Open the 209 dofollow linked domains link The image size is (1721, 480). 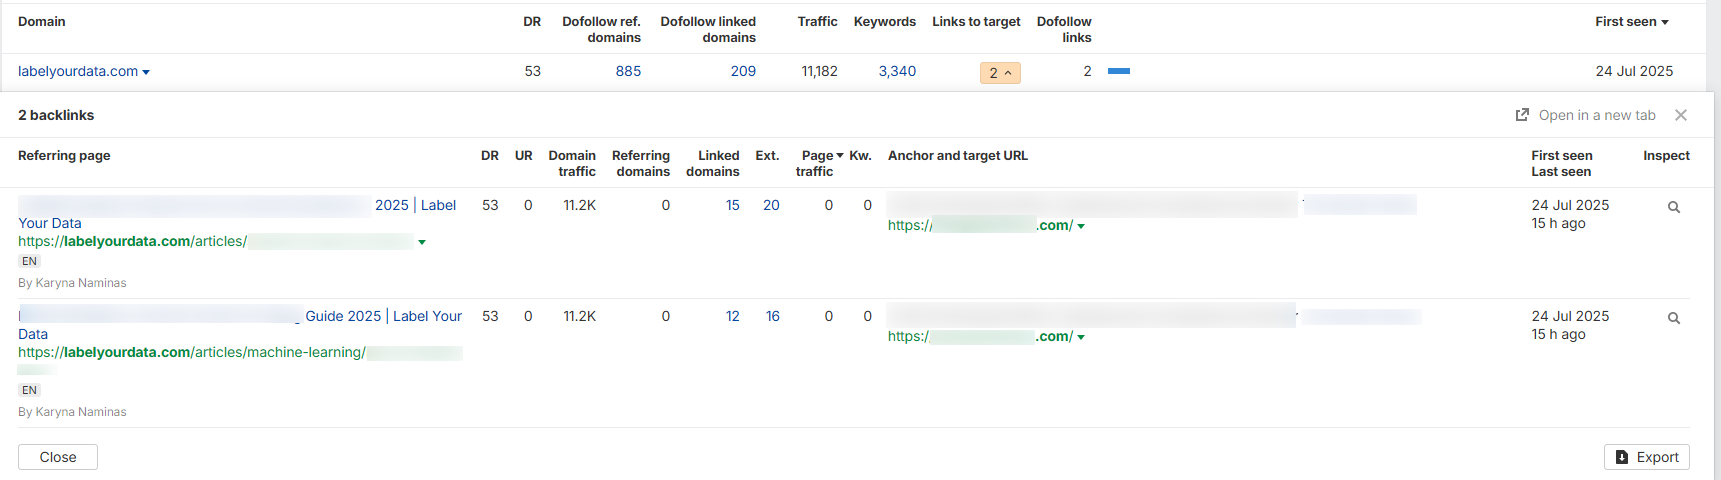(743, 71)
